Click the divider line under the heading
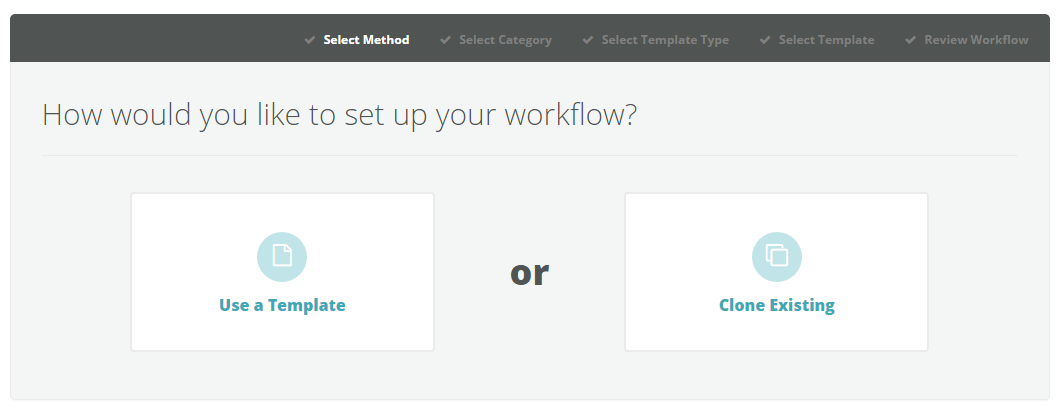The image size is (1056, 409). pos(530,156)
